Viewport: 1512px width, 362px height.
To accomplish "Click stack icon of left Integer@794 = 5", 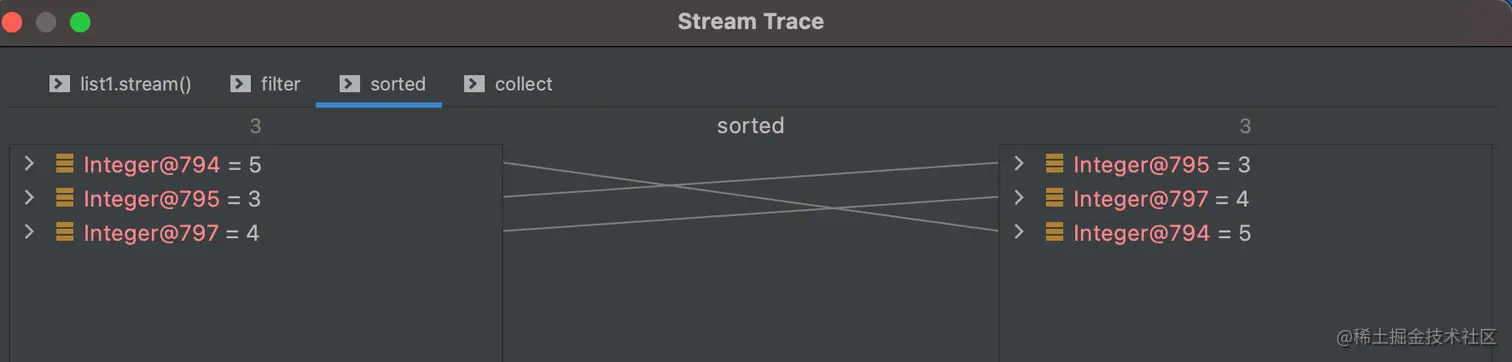I will (x=65, y=164).
